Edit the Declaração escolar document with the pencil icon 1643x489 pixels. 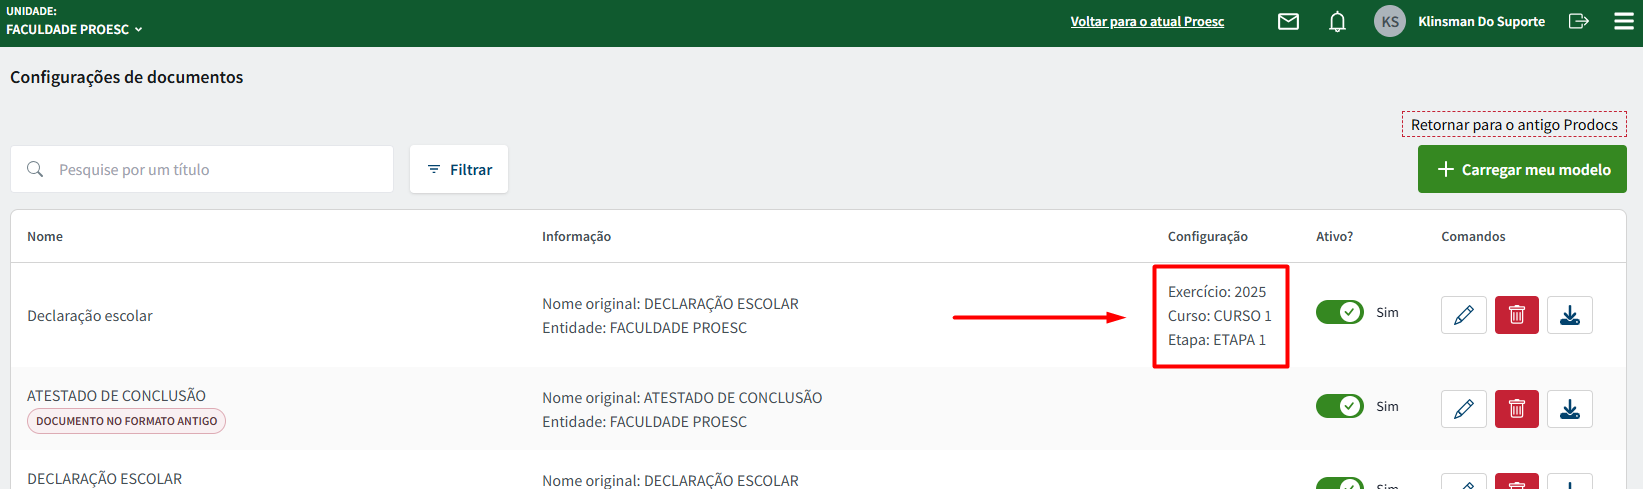pos(1463,315)
